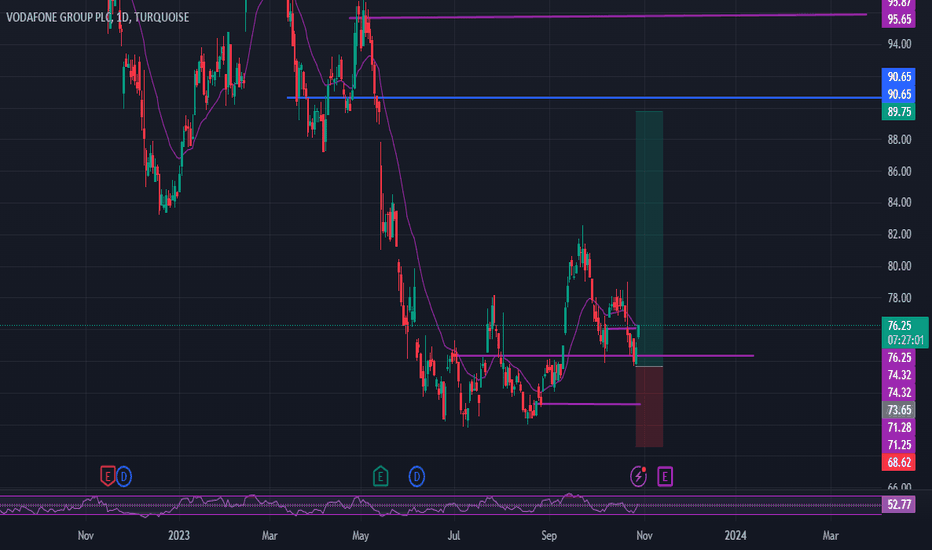Click the VODAFONE GROUP PLC chart title
Viewport: 932px width, 550px height.
[97, 17]
